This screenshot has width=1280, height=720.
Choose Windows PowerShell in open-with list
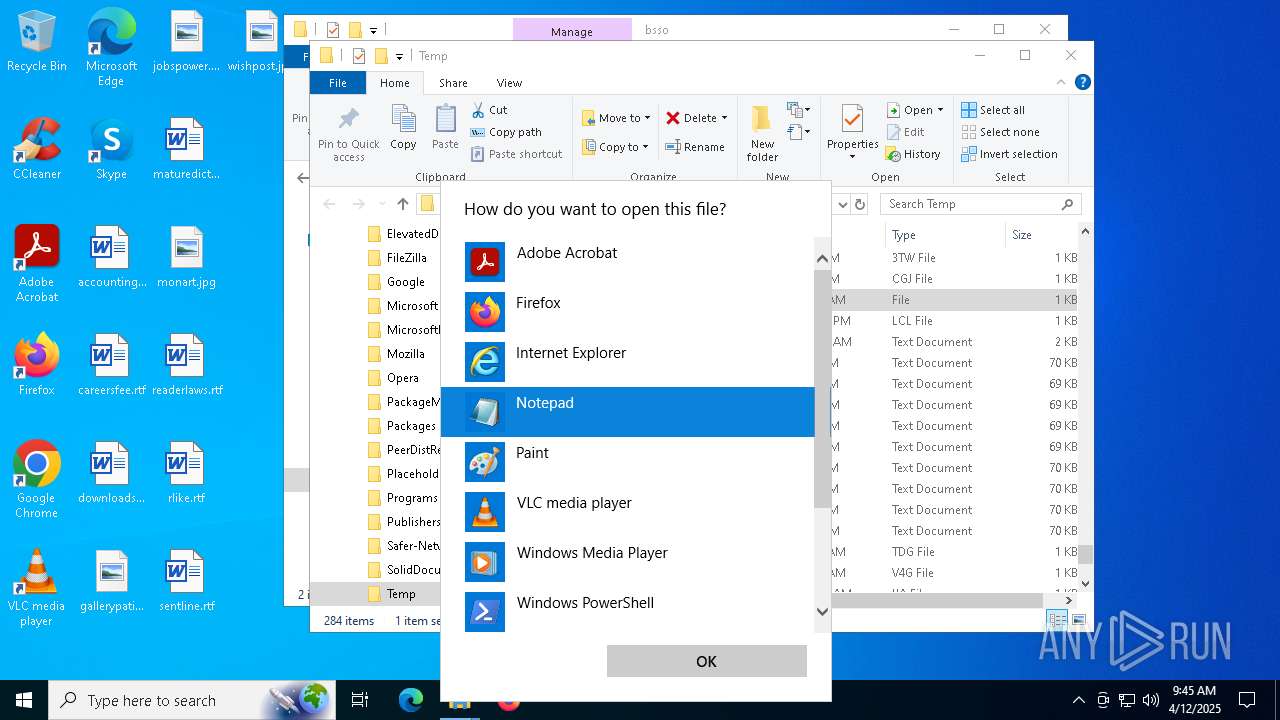[627, 610]
